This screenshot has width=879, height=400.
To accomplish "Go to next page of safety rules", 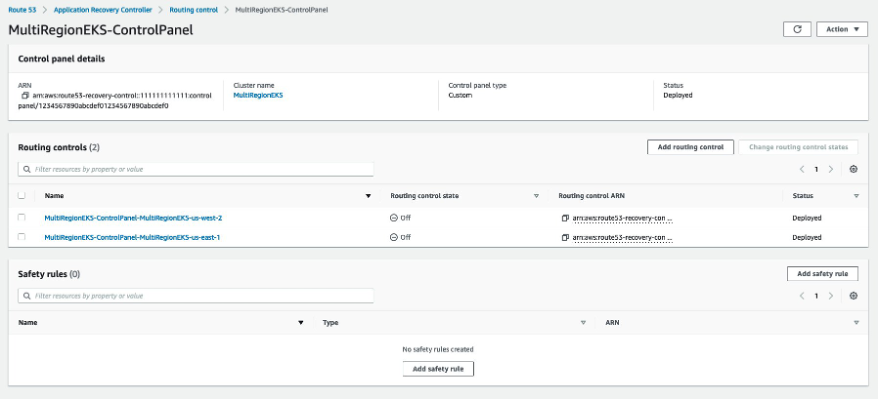I will pyautogui.click(x=831, y=296).
